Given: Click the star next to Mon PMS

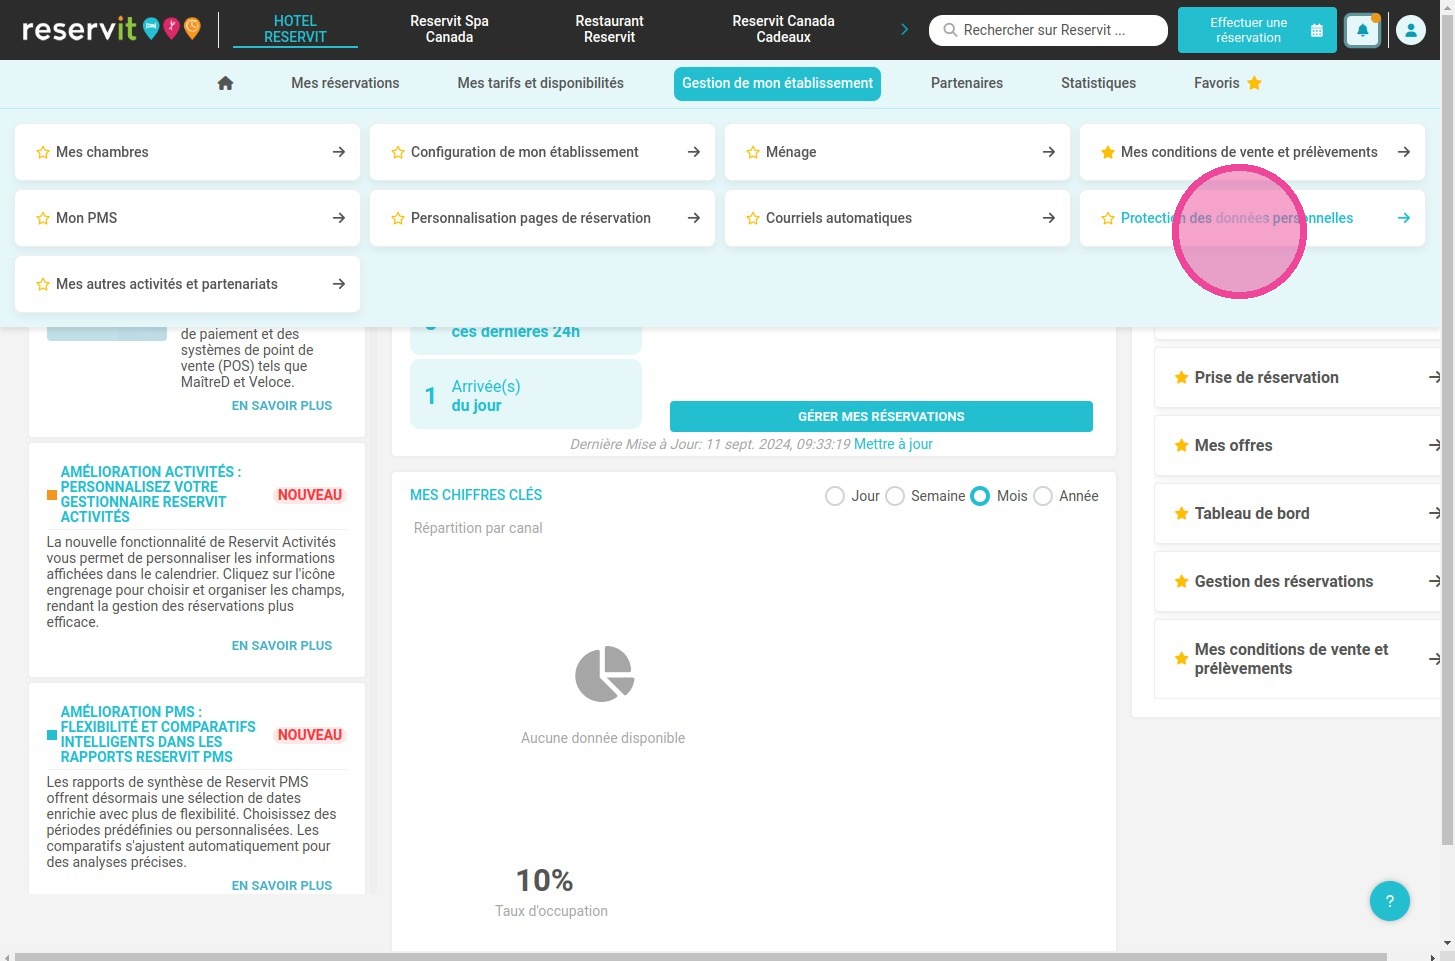Looking at the screenshot, I should [43, 218].
